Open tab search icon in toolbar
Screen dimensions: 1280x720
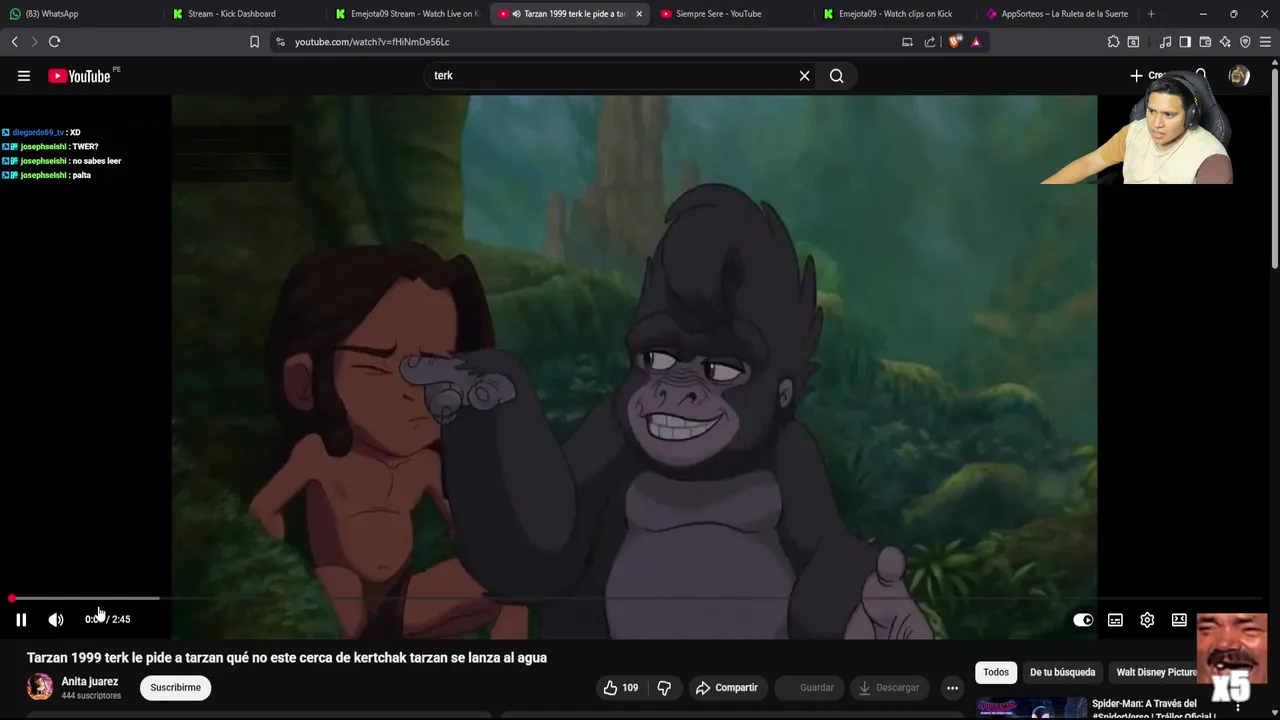click(x=1133, y=42)
